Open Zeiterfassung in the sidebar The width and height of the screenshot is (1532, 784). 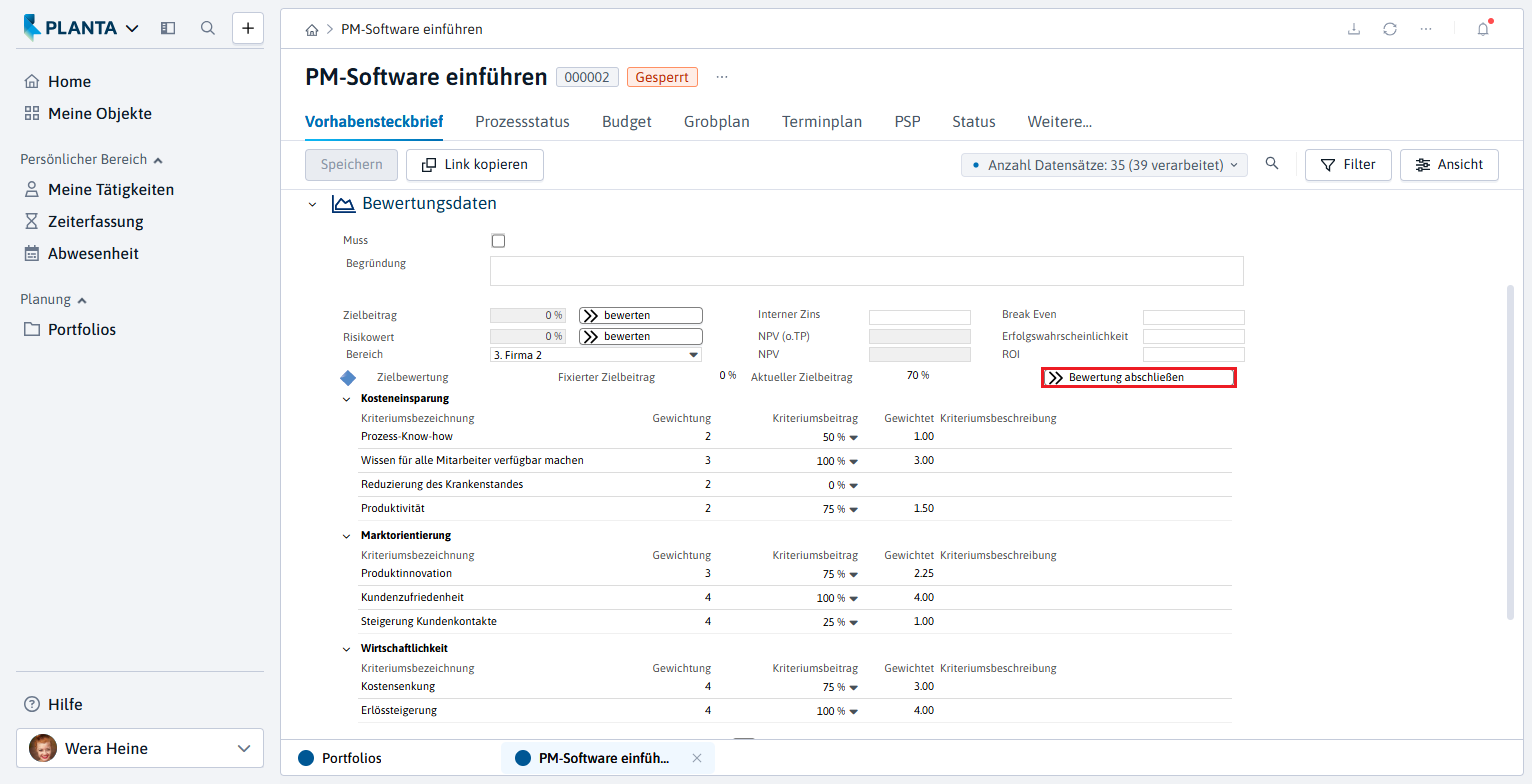[84, 222]
